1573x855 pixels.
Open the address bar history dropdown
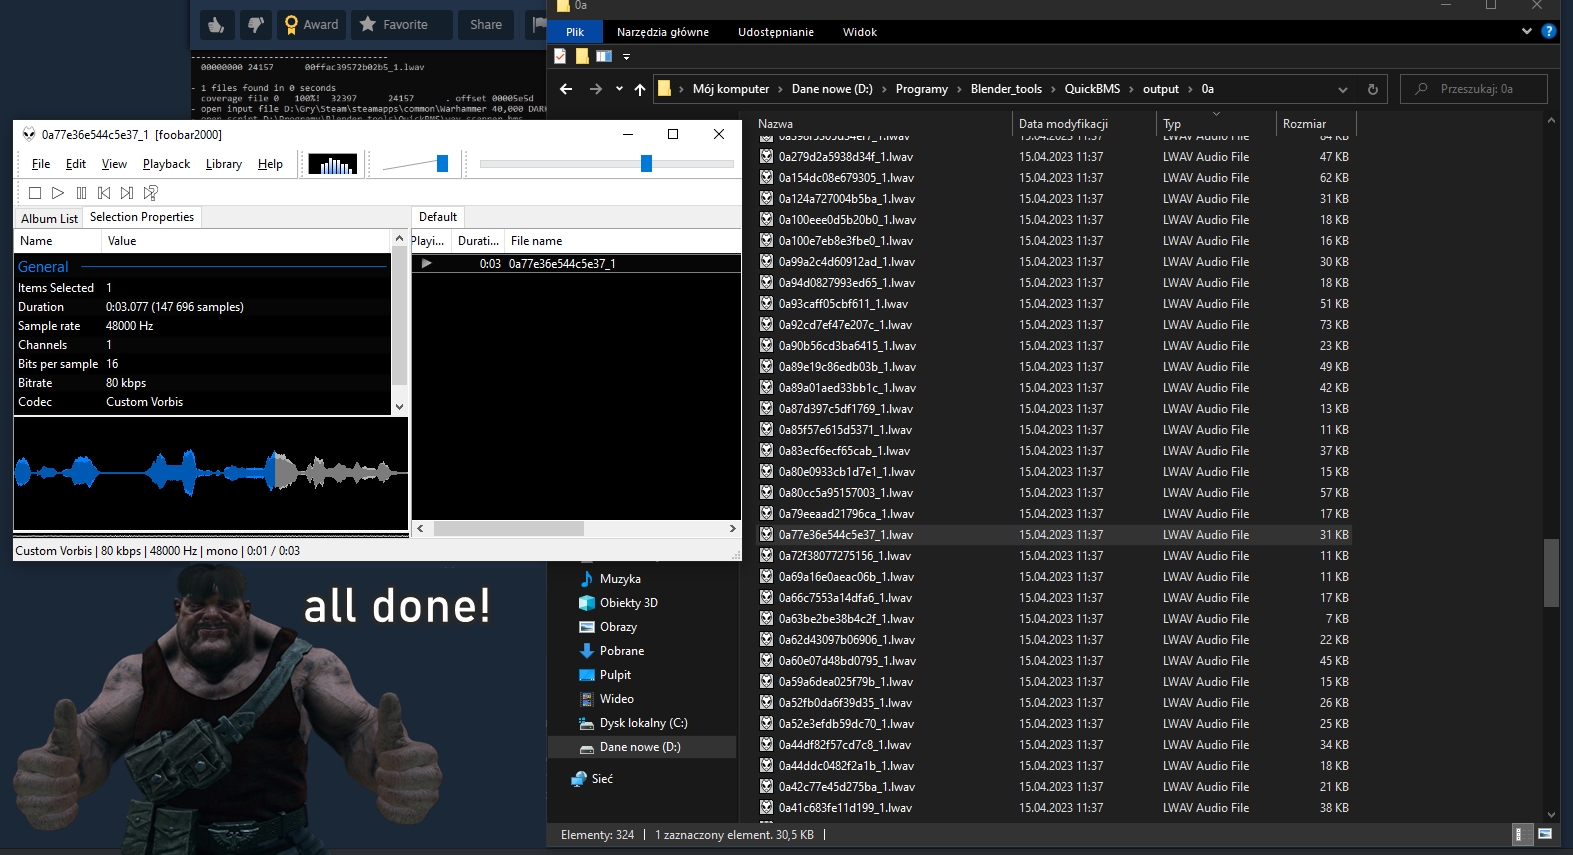pyautogui.click(x=1341, y=89)
